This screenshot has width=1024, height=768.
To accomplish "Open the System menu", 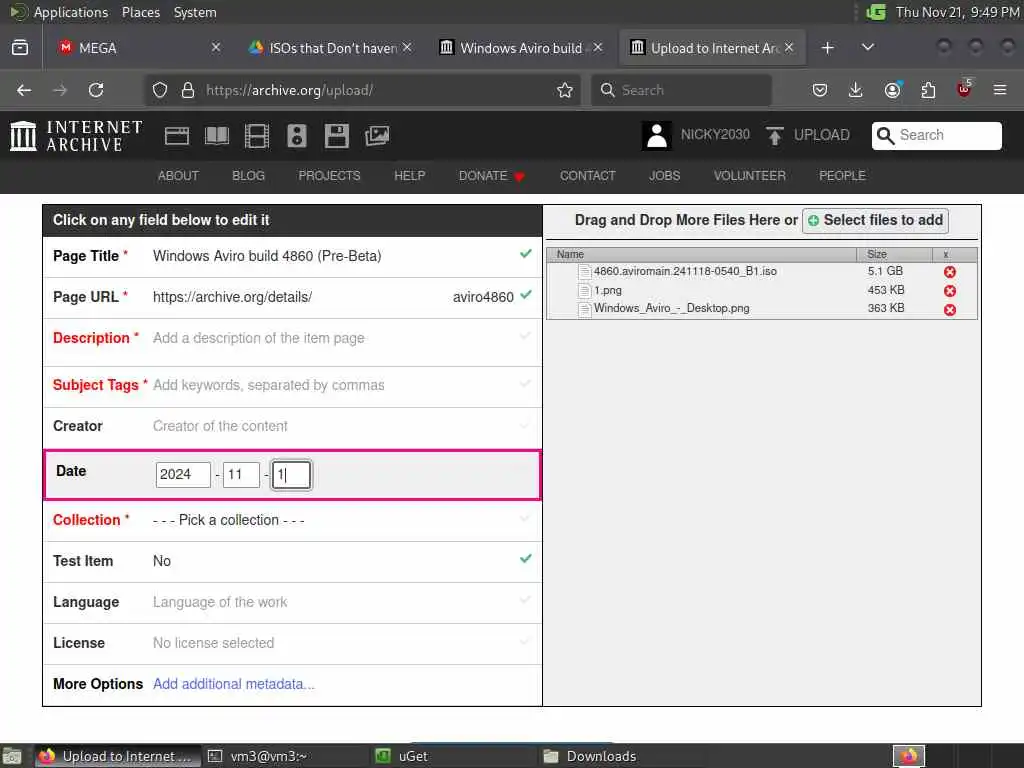I will pyautogui.click(x=195, y=12).
